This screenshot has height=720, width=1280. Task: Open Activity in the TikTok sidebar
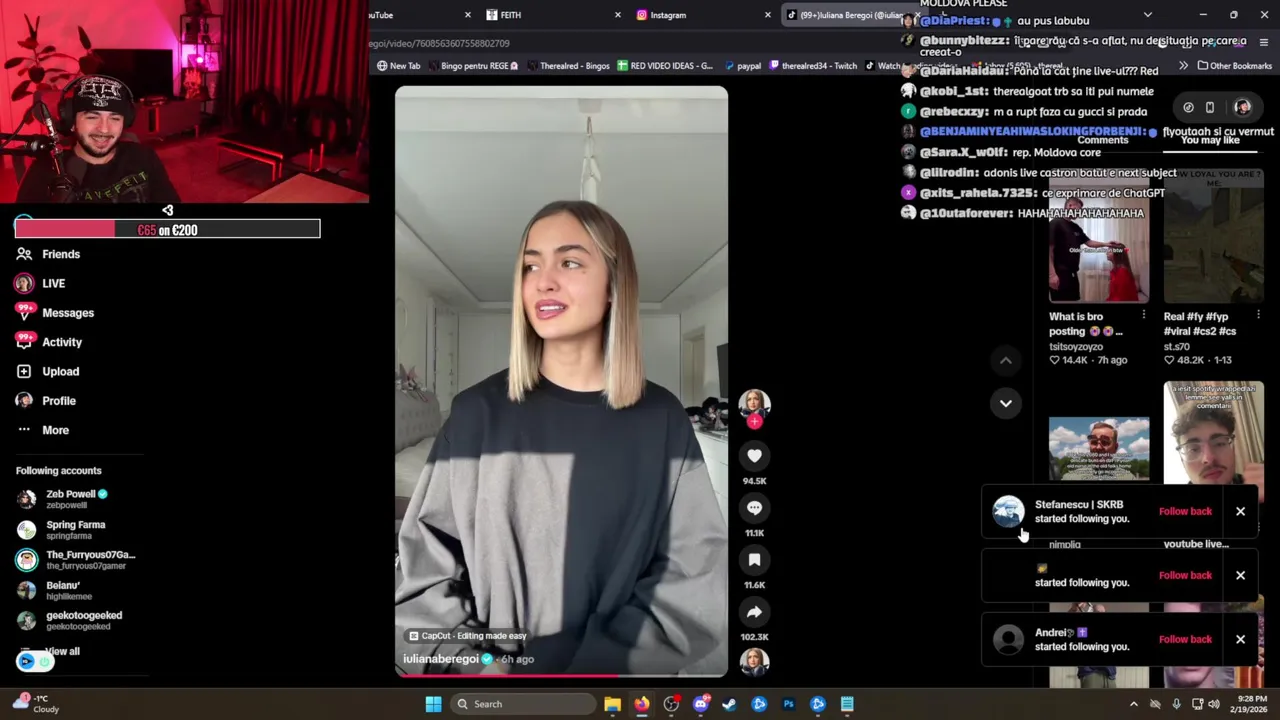(x=48, y=342)
